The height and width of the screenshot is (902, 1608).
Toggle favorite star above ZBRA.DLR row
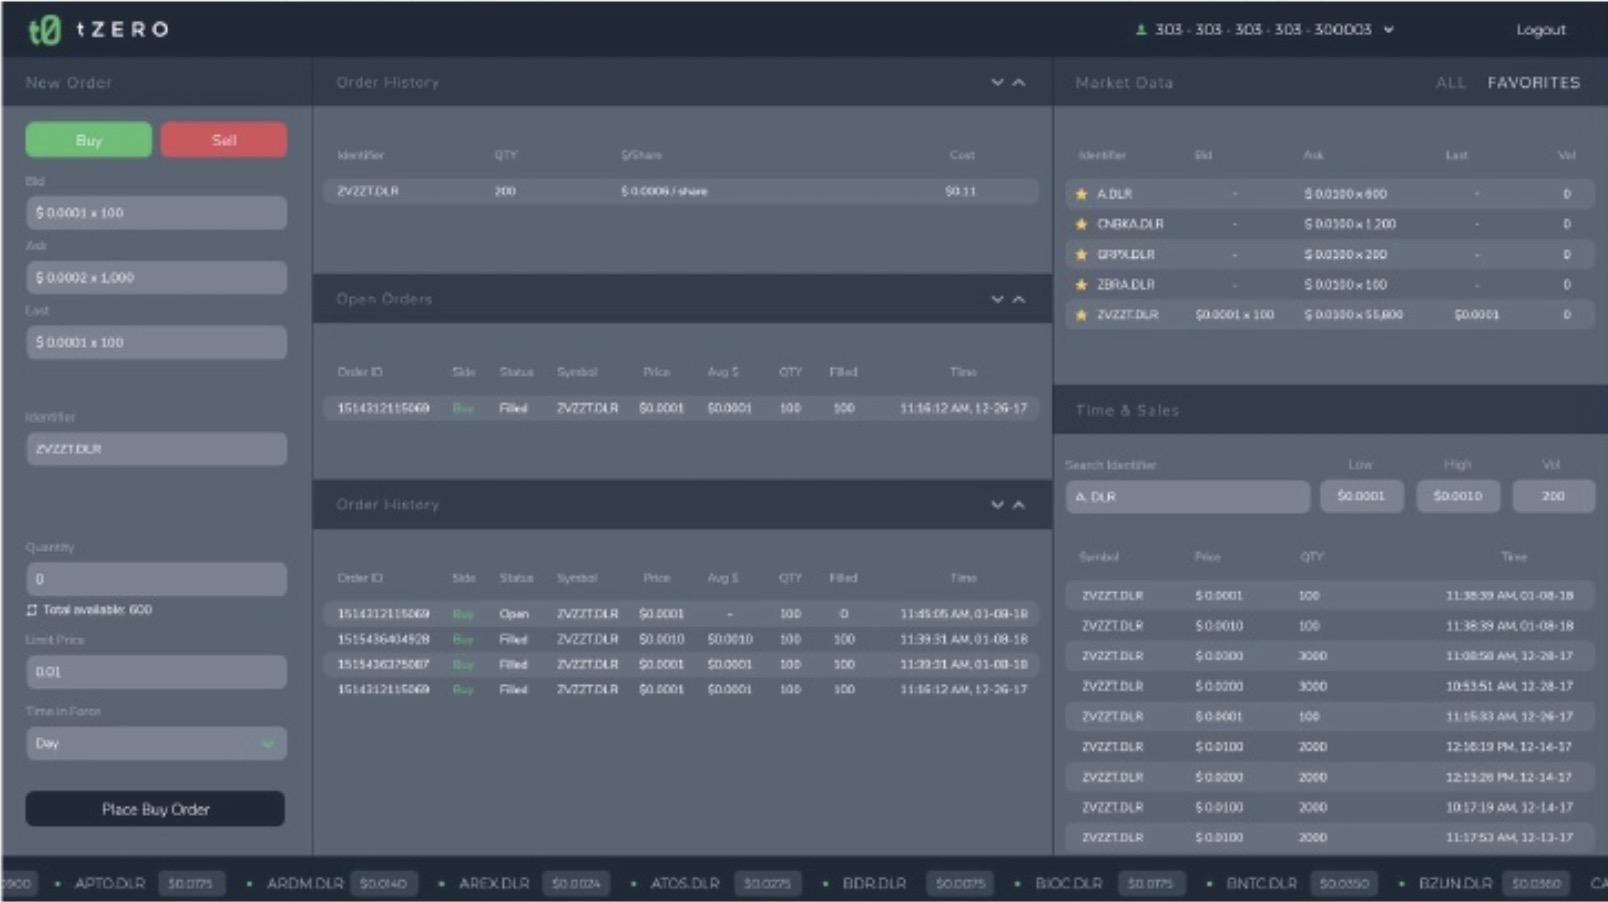pos(1081,255)
